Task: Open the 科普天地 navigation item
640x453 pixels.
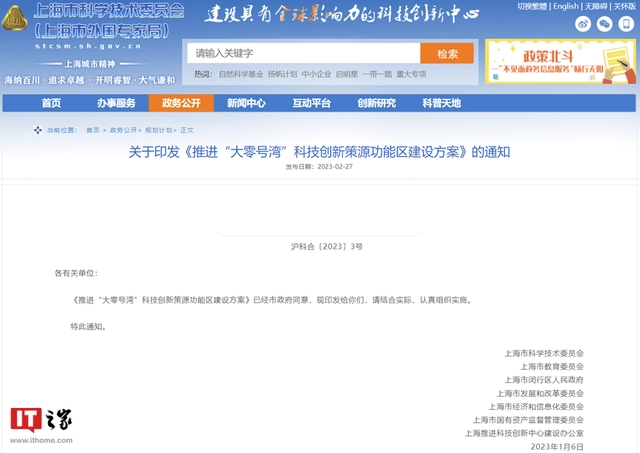Action: (442, 103)
